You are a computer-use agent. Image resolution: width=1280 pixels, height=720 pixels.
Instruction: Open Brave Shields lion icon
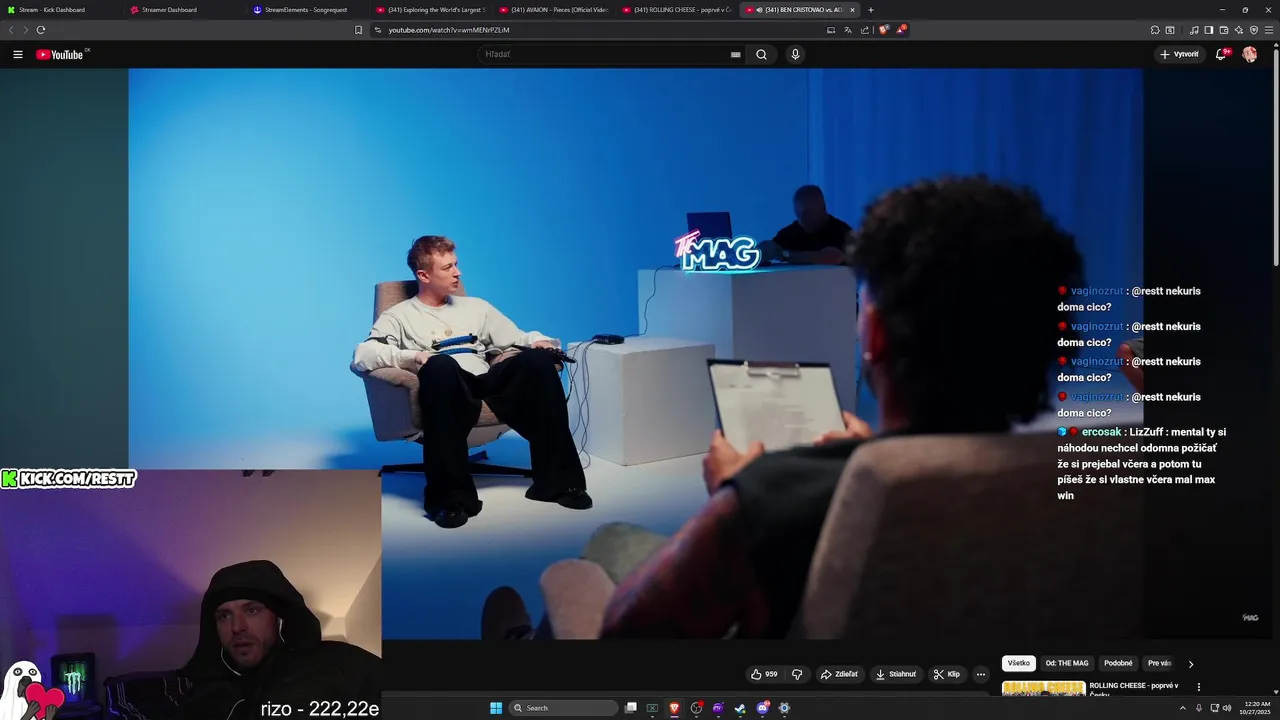click(884, 30)
